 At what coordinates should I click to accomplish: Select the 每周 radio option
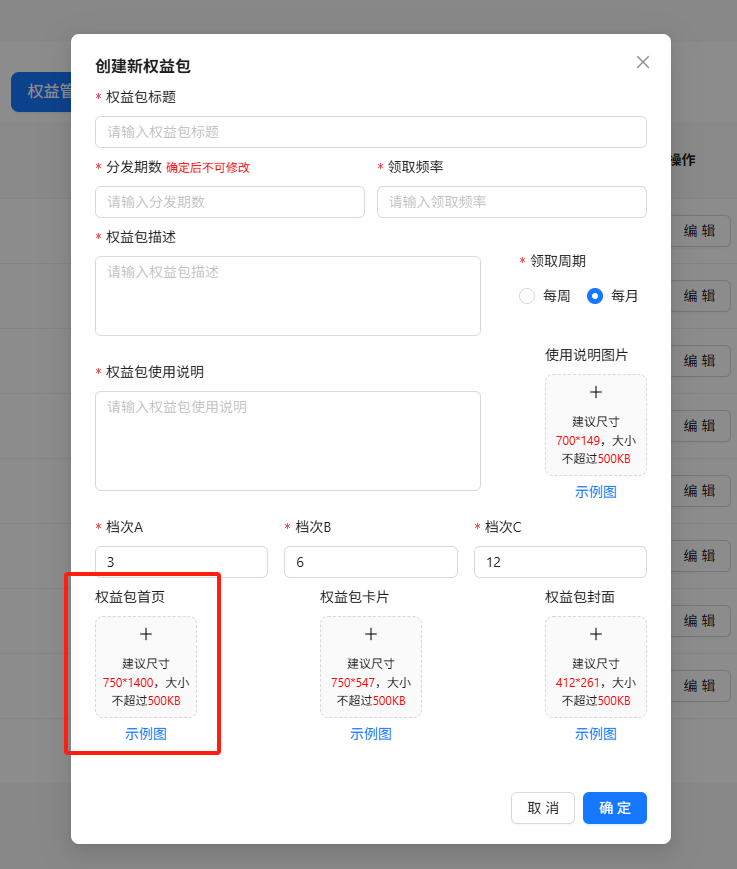[527, 296]
